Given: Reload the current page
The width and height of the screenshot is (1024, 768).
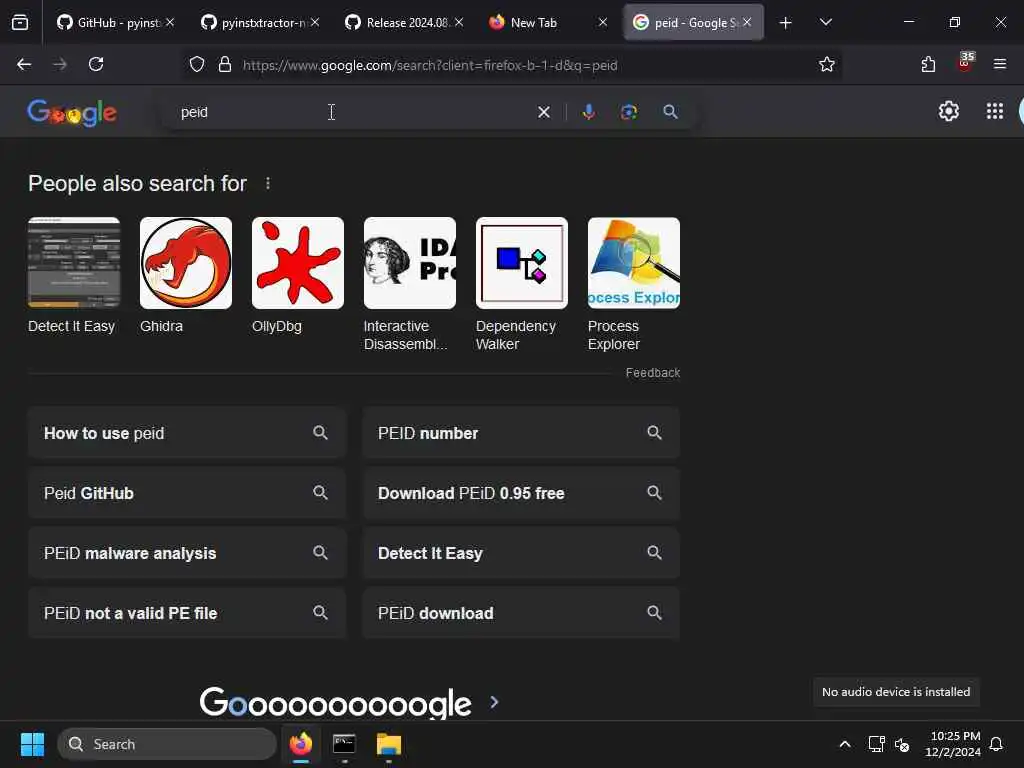Looking at the screenshot, I should click(x=96, y=64).
